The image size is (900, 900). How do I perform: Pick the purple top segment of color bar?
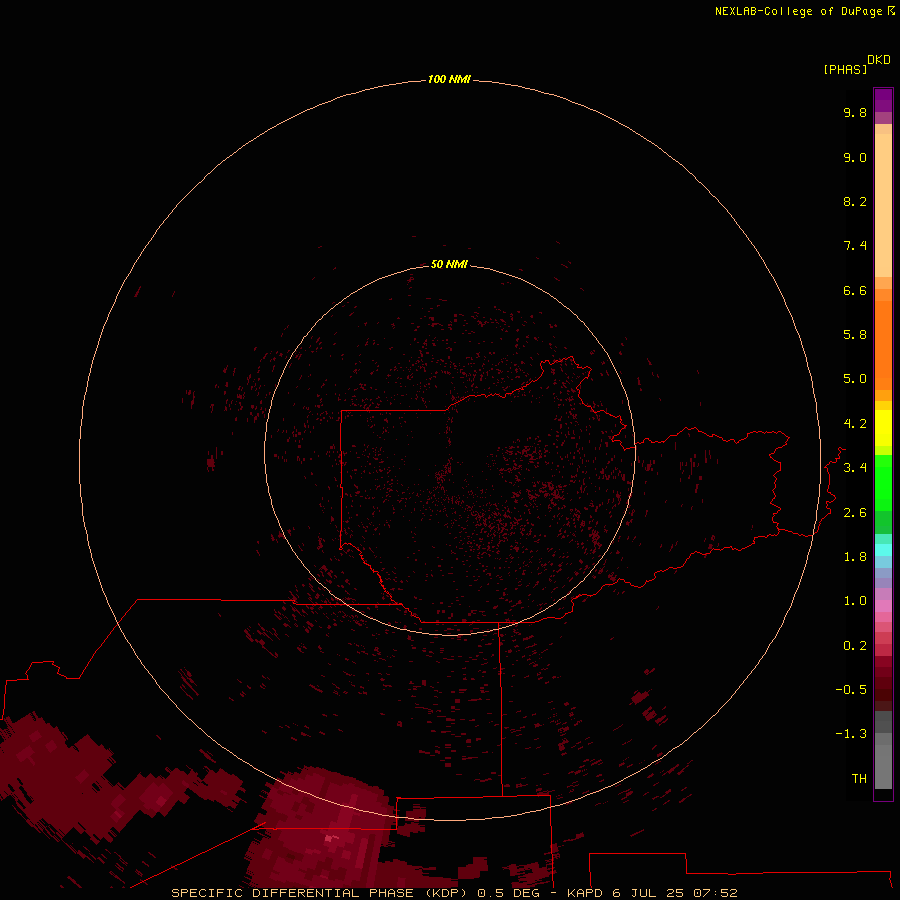883,100
